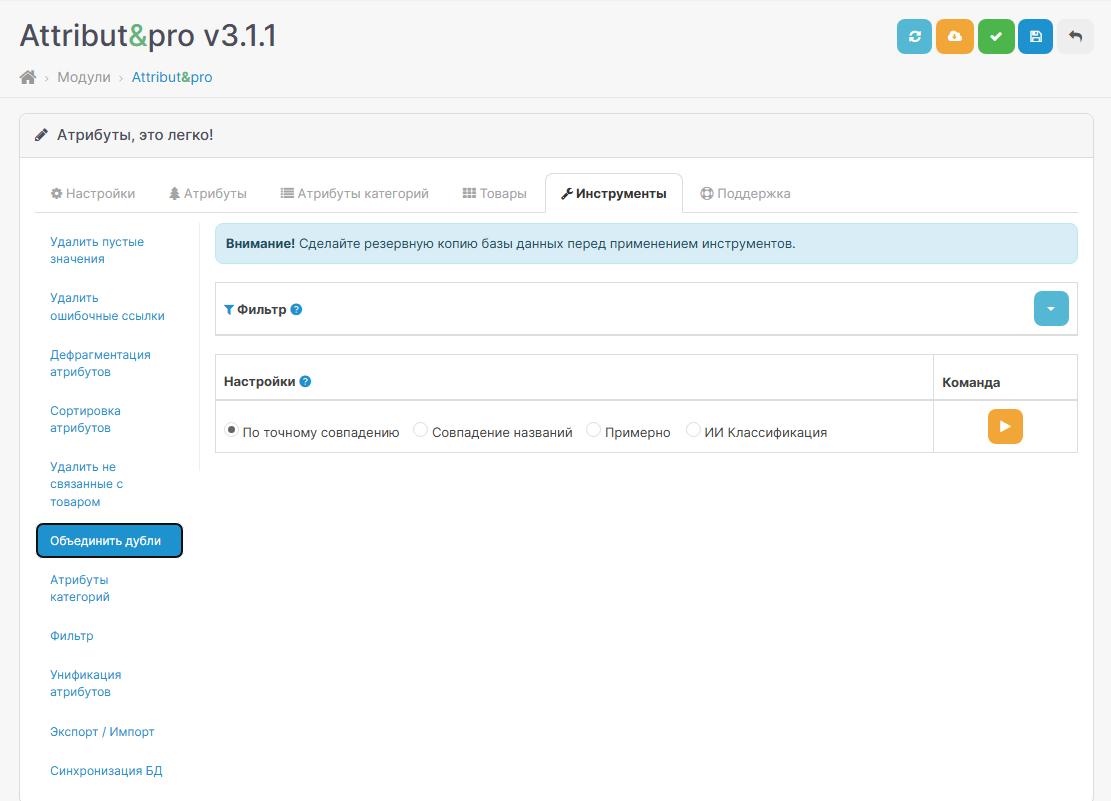Click the blue floppy disk save button
The image size is (1111, 801).
pos(1035,36)
